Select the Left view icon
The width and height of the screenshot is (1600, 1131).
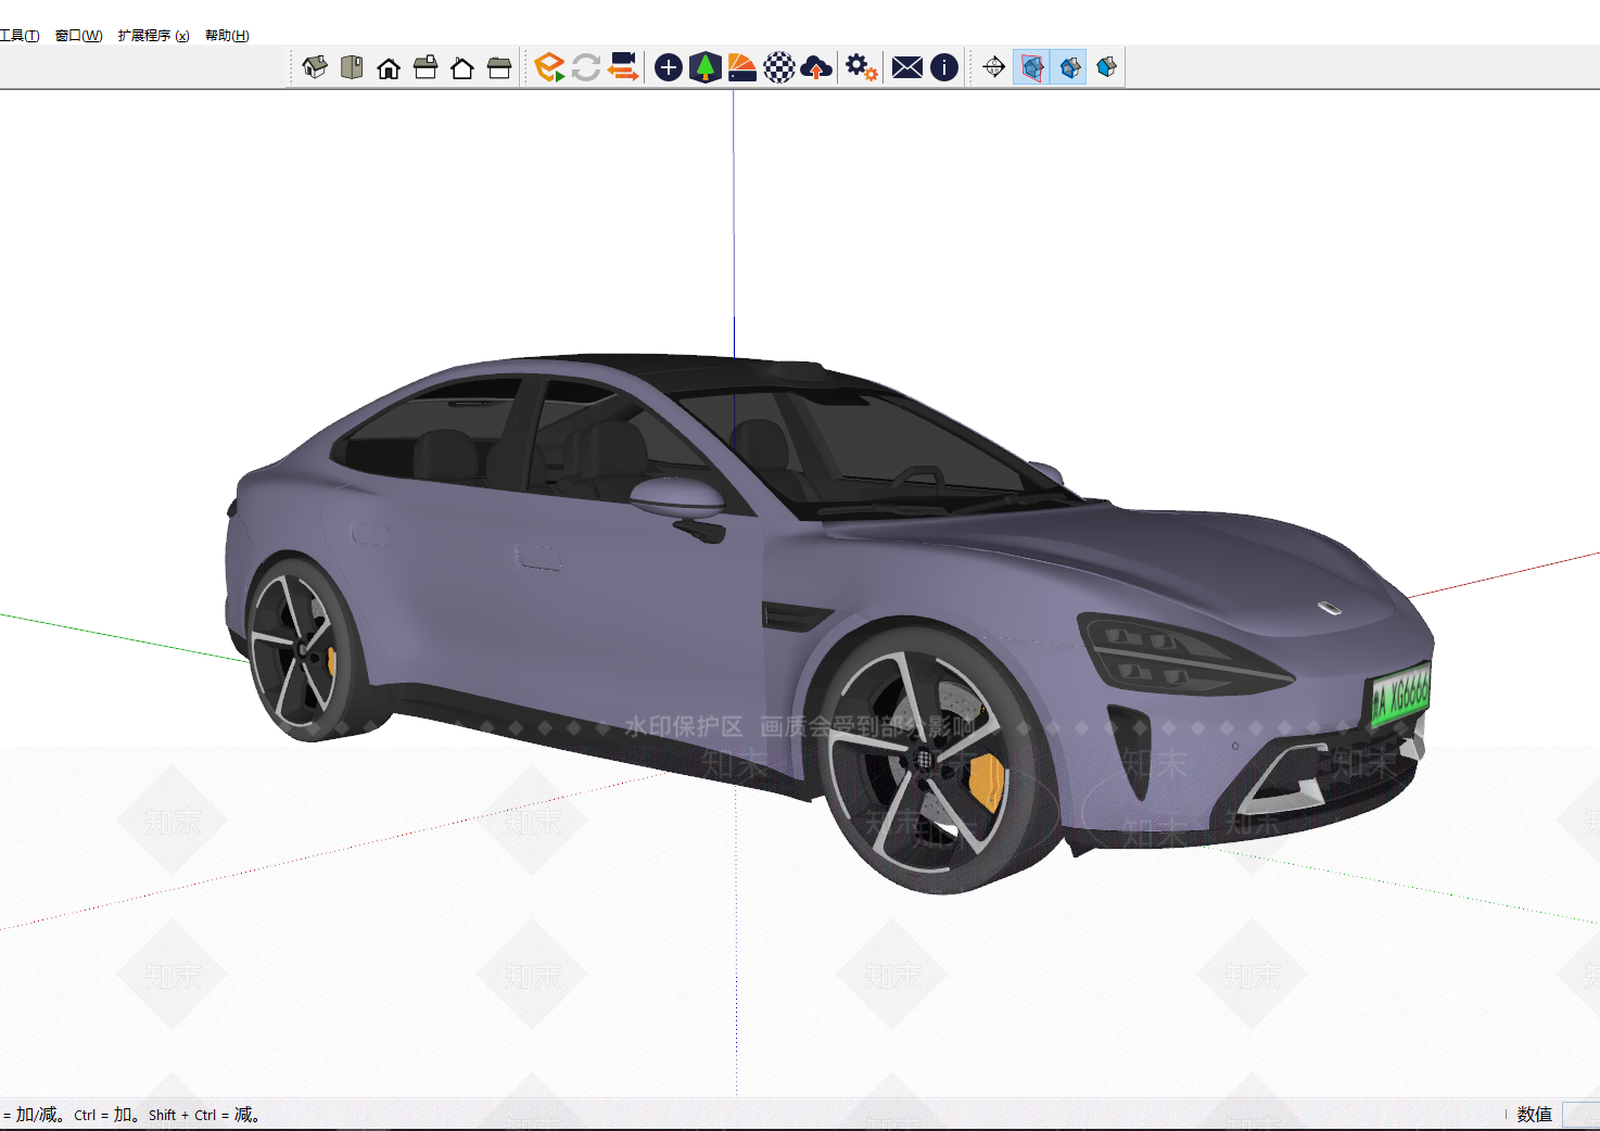click(499, 67)
